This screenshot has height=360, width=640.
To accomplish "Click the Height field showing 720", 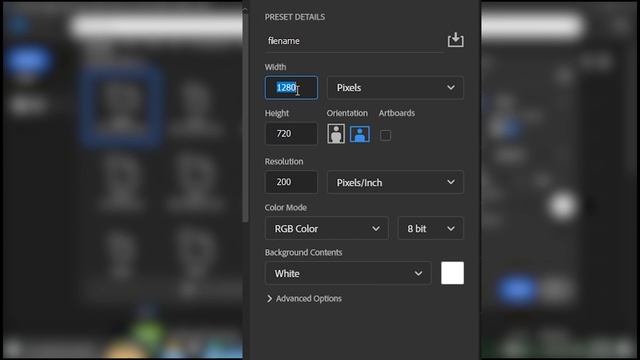I will (291, 134).
